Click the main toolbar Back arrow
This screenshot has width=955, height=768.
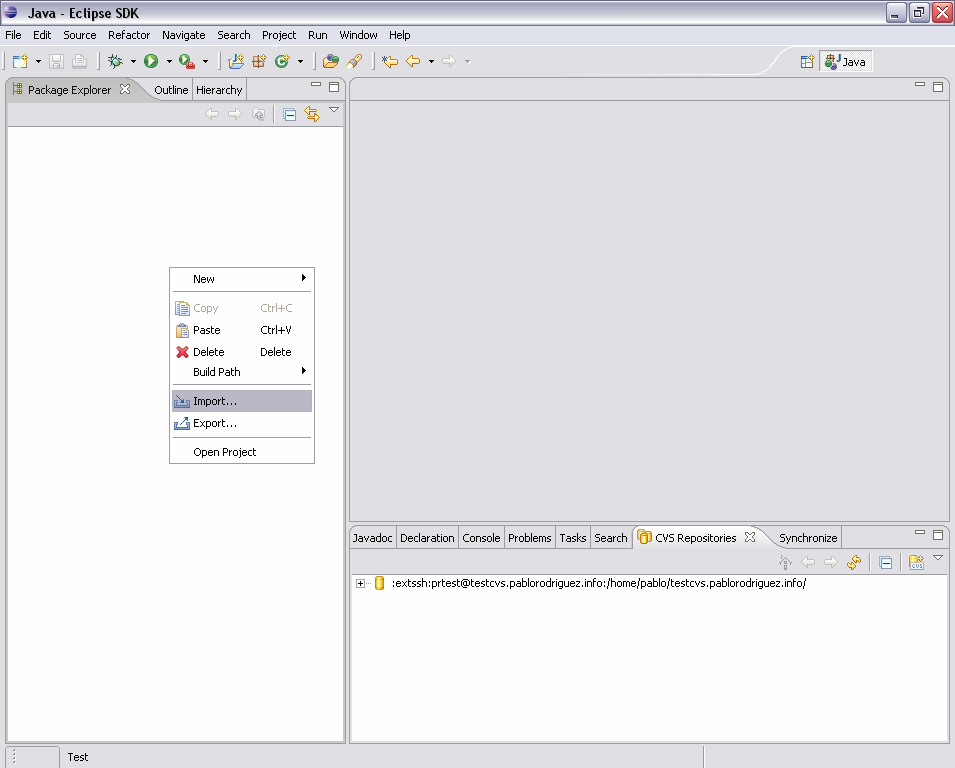pos(413,61)
